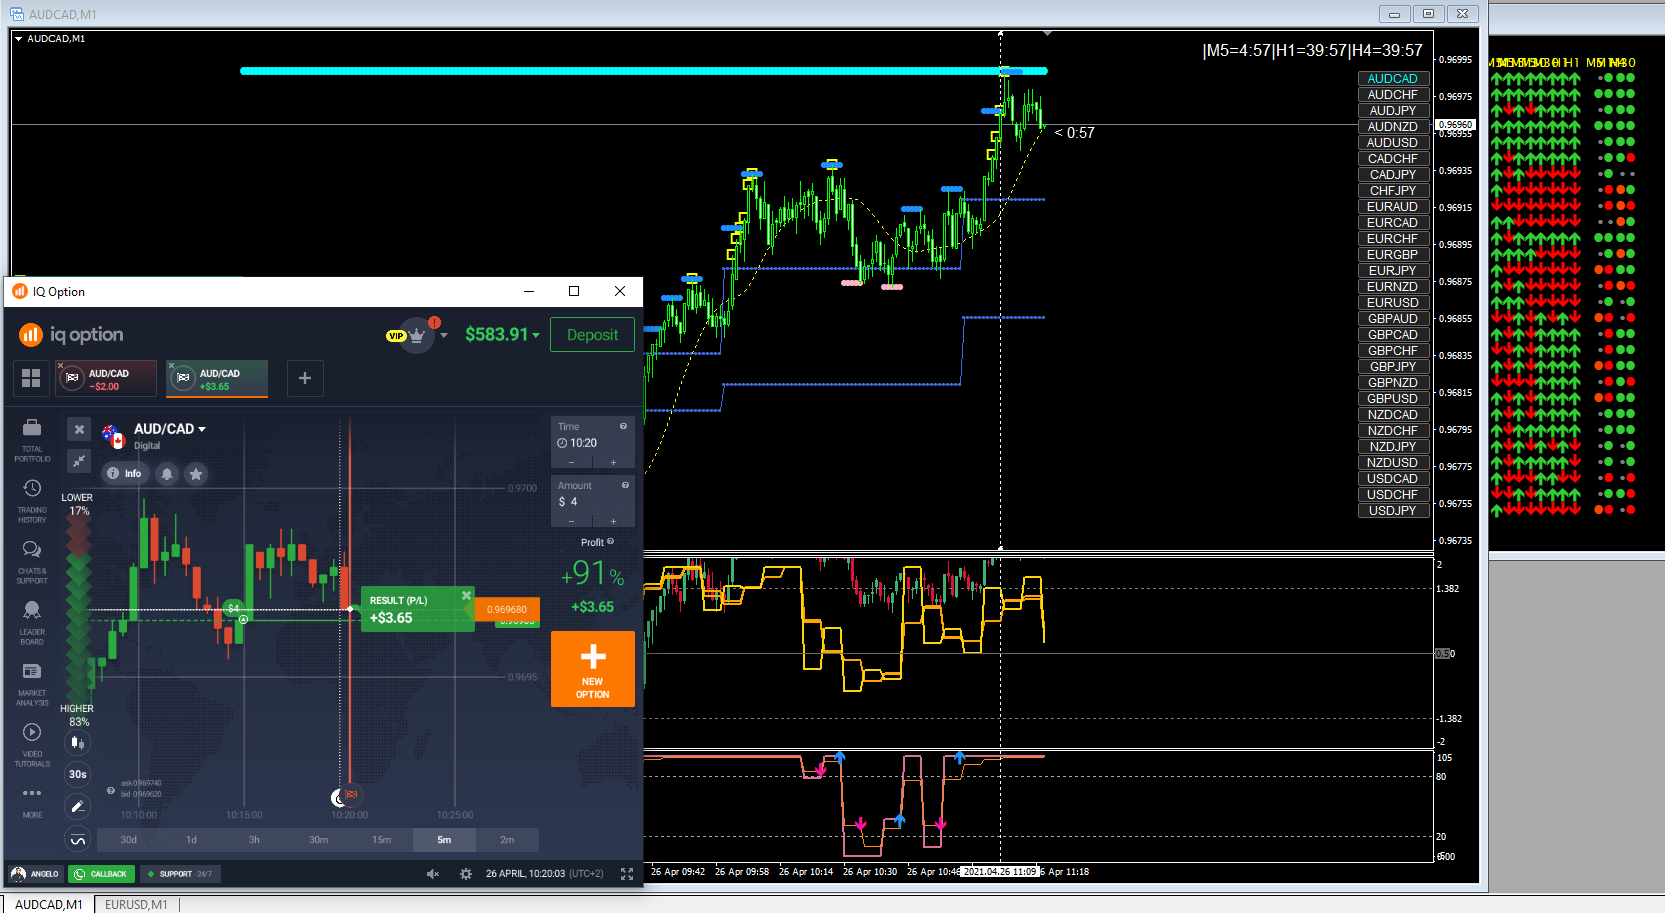Switch to the AUD/CAD +$3.65 tab

(217, 379)
